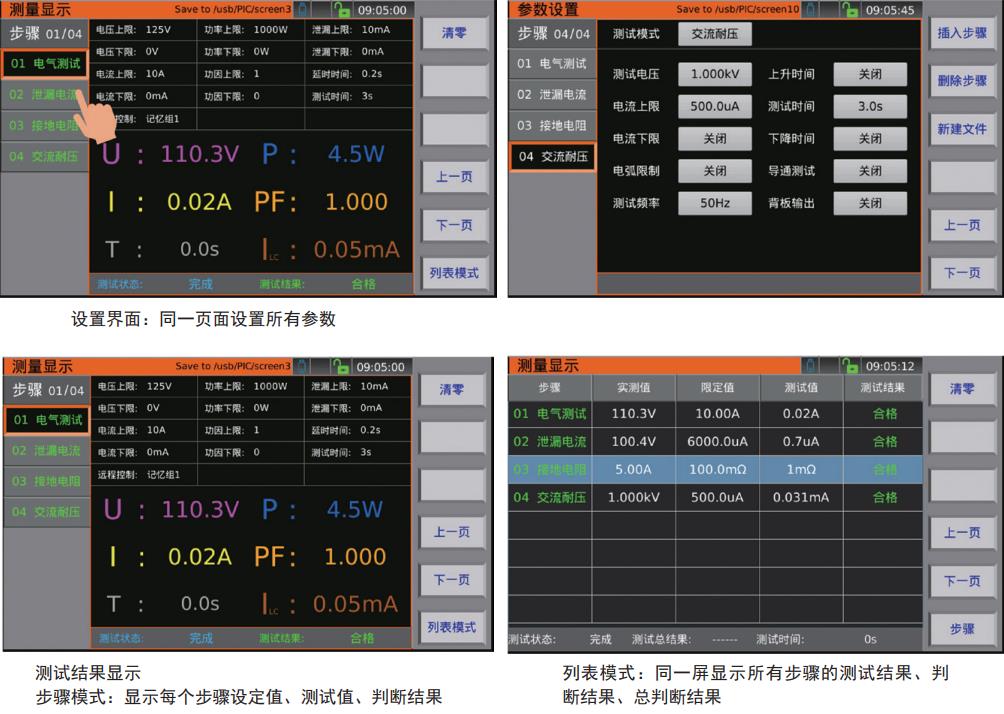Tap the USB drive icon beside 09:05:12 clock
The image size is (1004, 714).
tap(808, 366)
